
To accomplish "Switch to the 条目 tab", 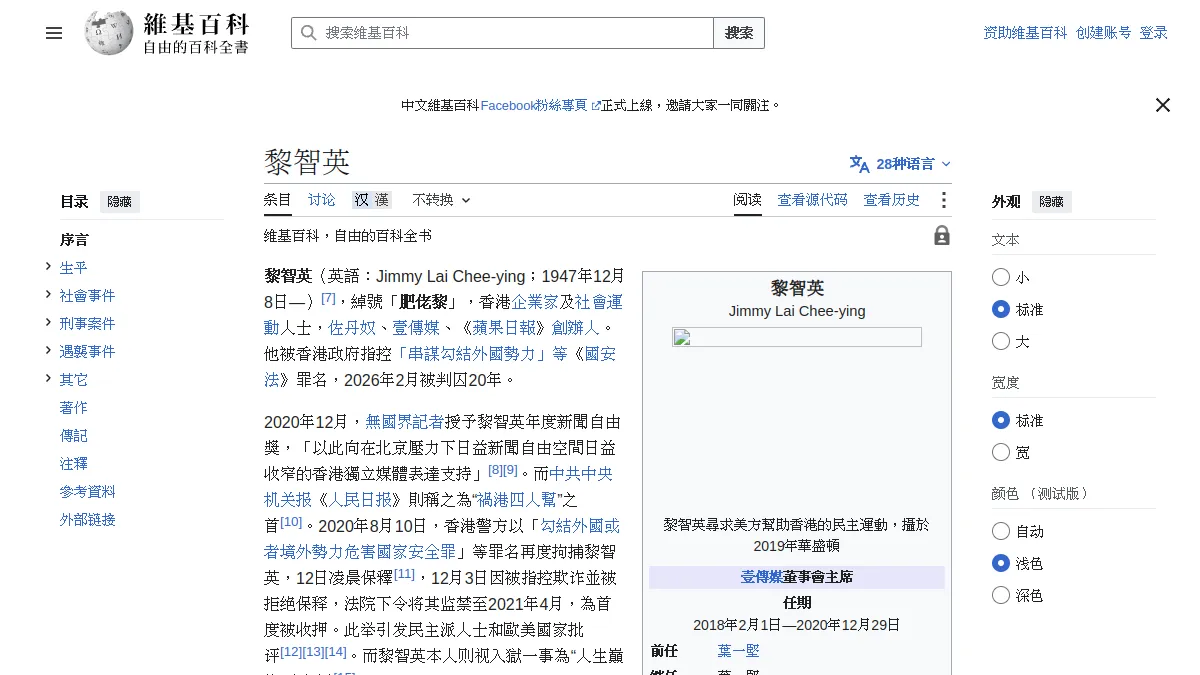I will pos(278,200).
